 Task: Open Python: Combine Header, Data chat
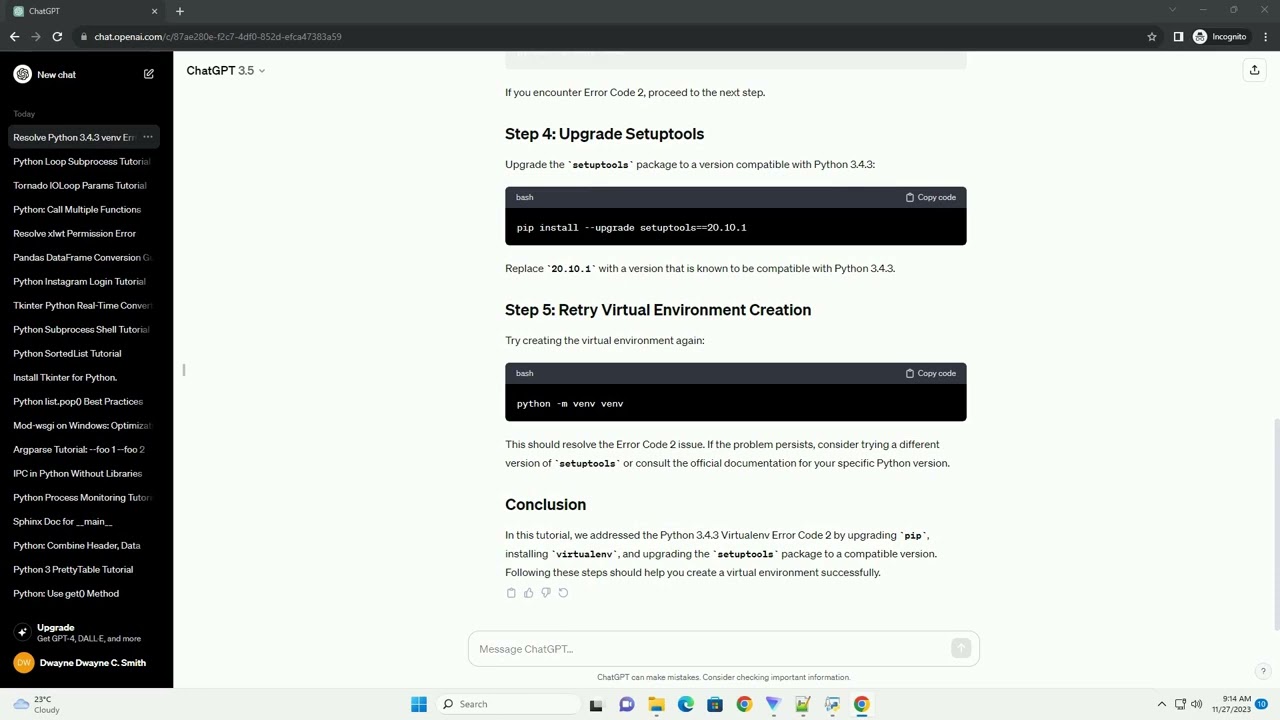coord(83,545)
